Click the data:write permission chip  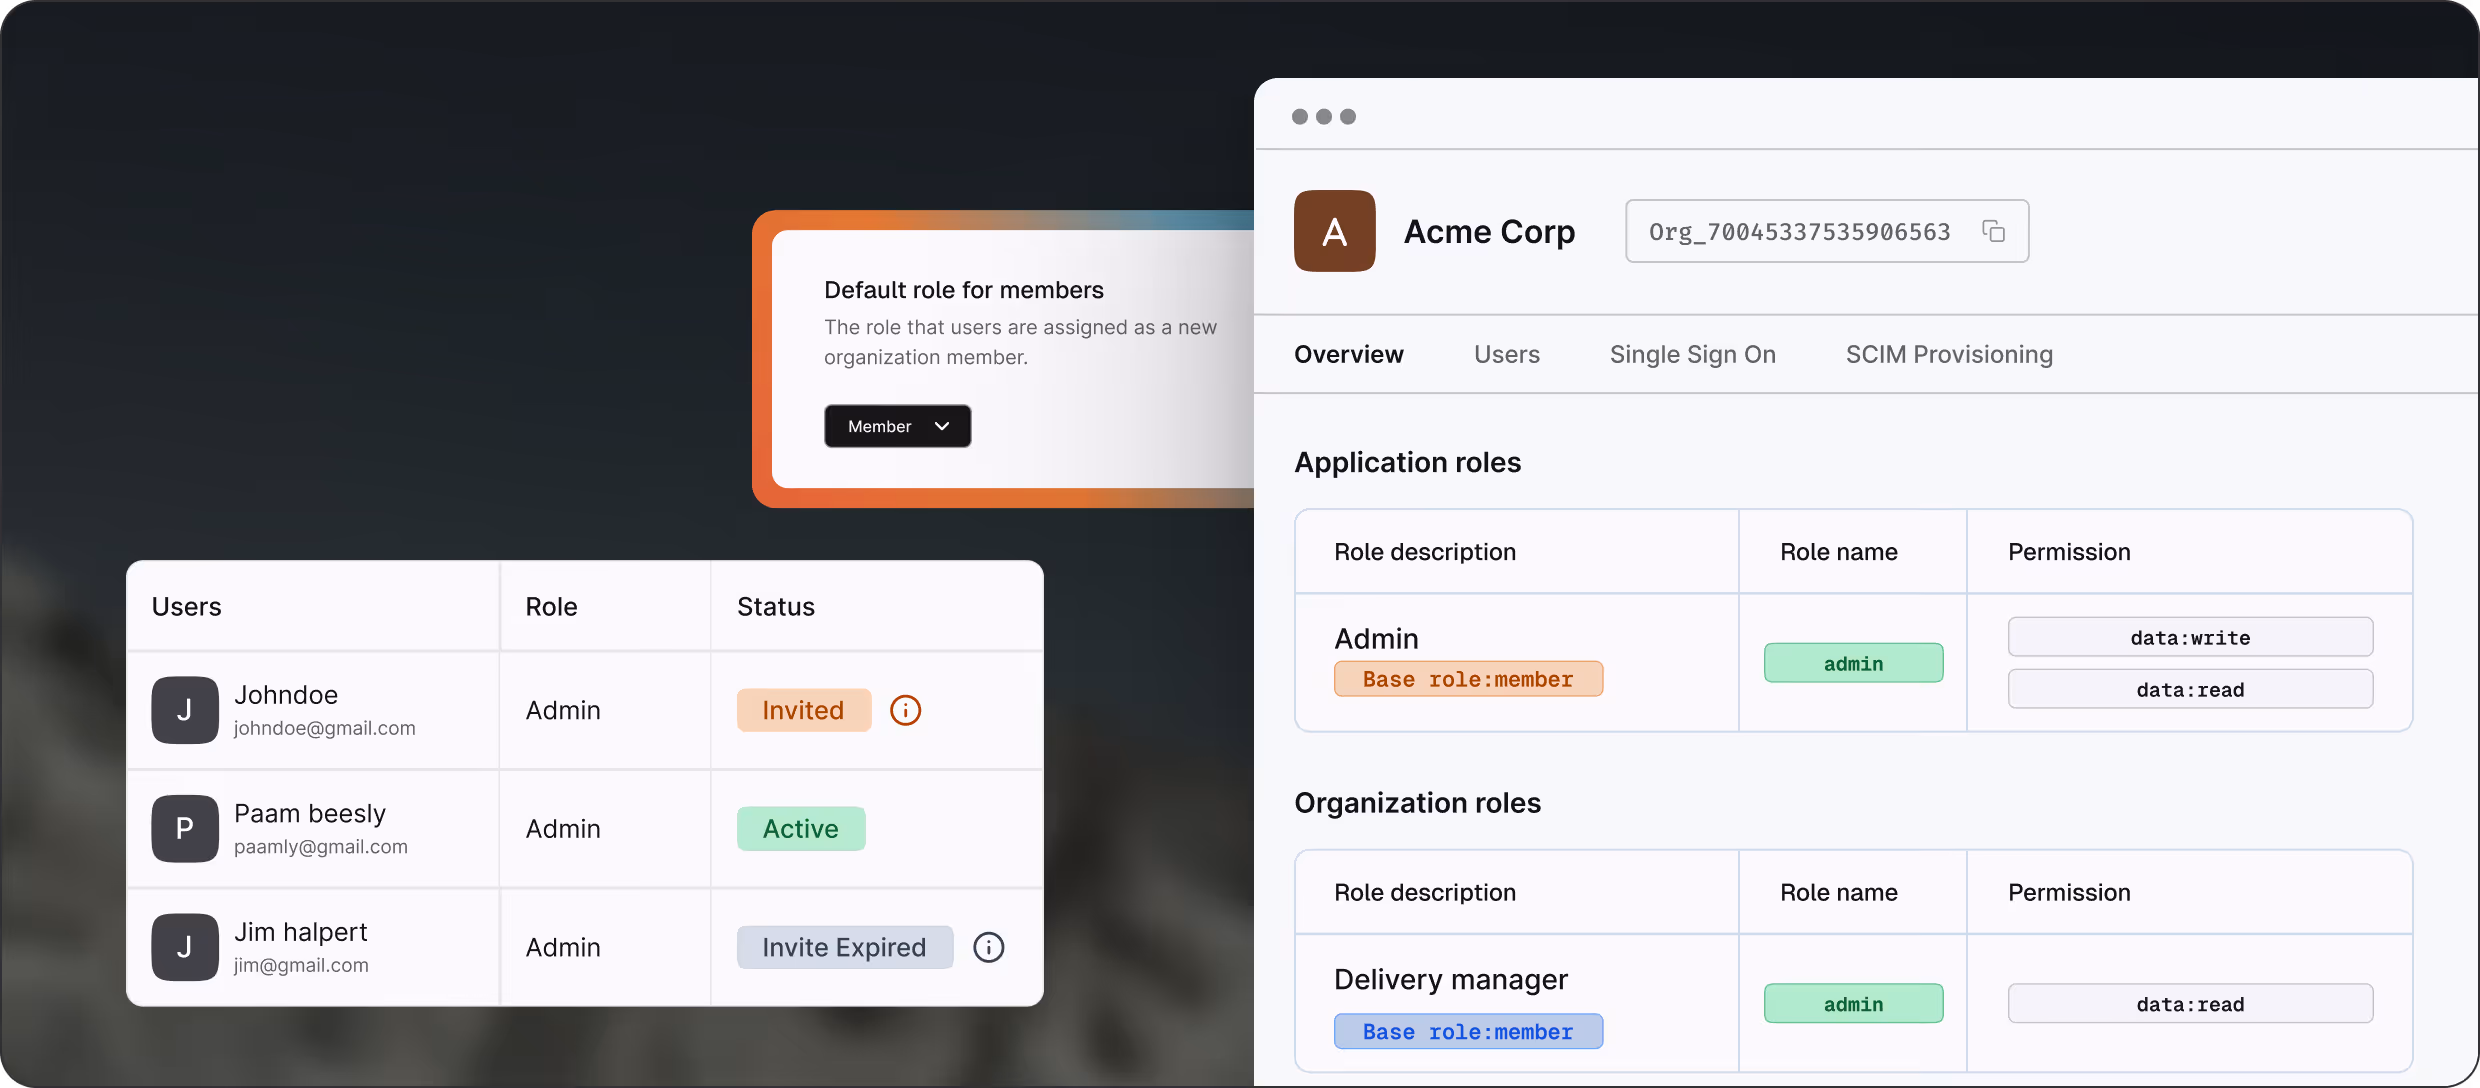[x=2189, y=637]
